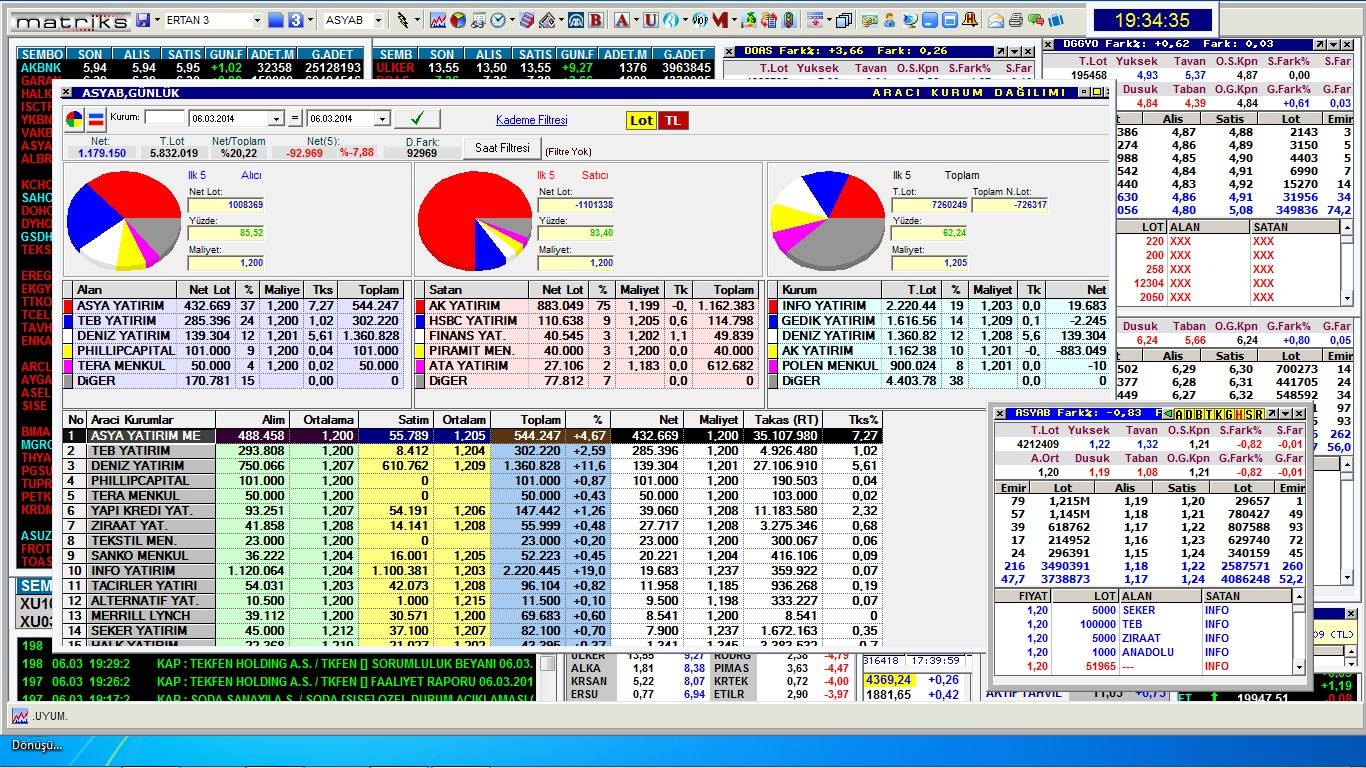Click the traffic light icon in toolbar
This screenshot has width=1366, height=768.
[x=789, y=20]
